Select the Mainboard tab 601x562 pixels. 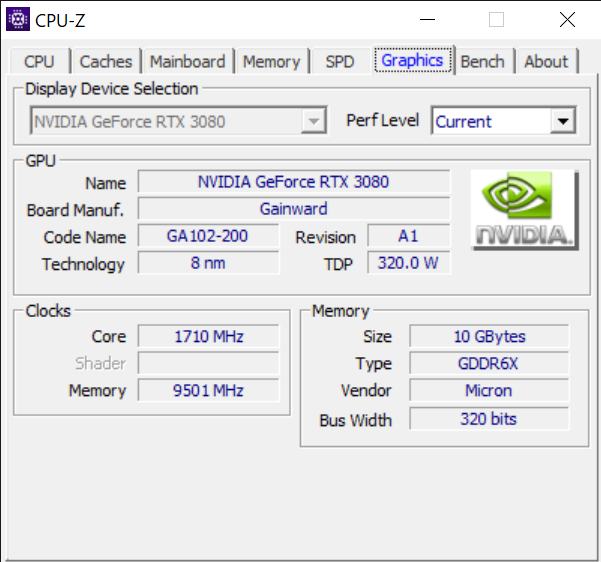[x=188, y=61]
